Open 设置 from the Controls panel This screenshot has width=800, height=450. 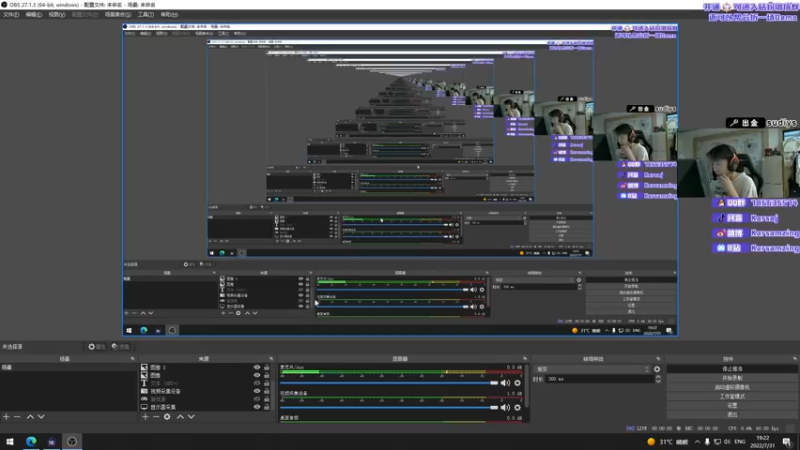(x=732, y=405)
